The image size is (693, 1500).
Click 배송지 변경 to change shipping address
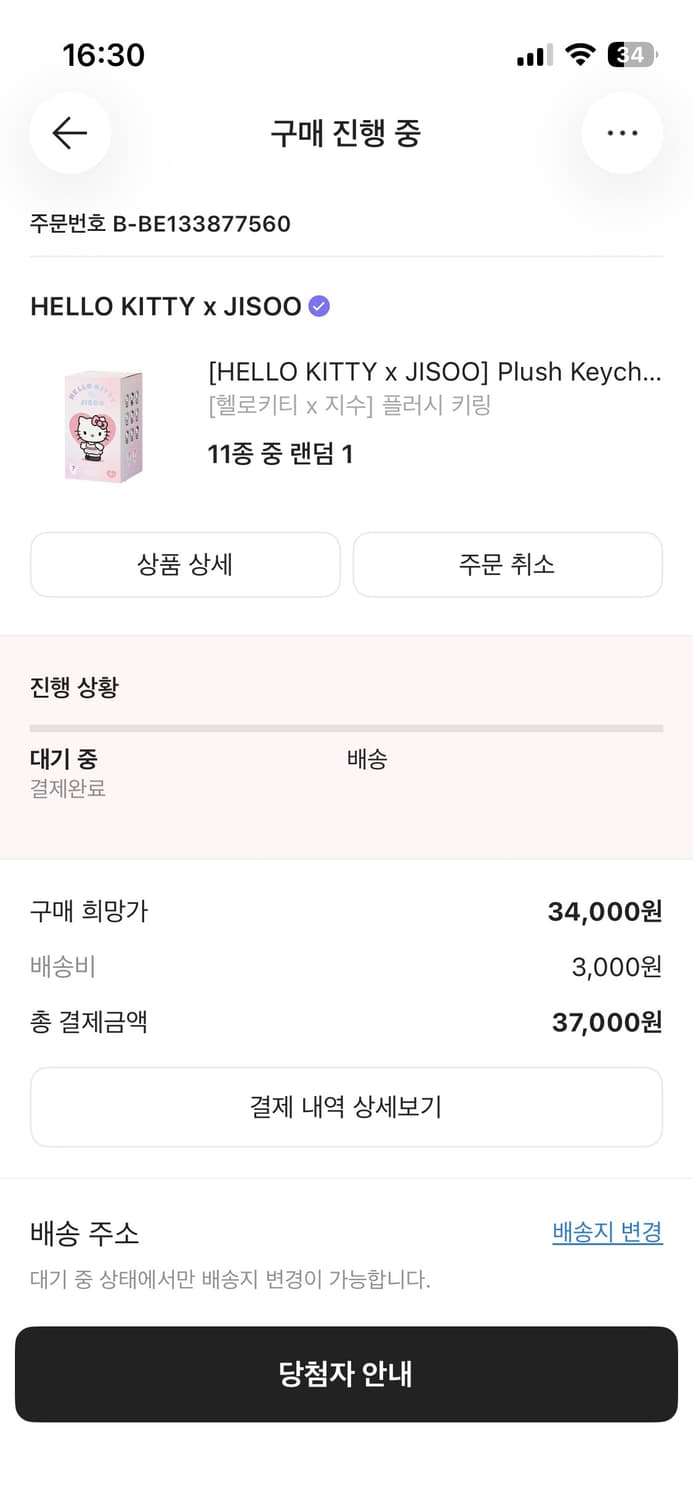point(606,1233)
